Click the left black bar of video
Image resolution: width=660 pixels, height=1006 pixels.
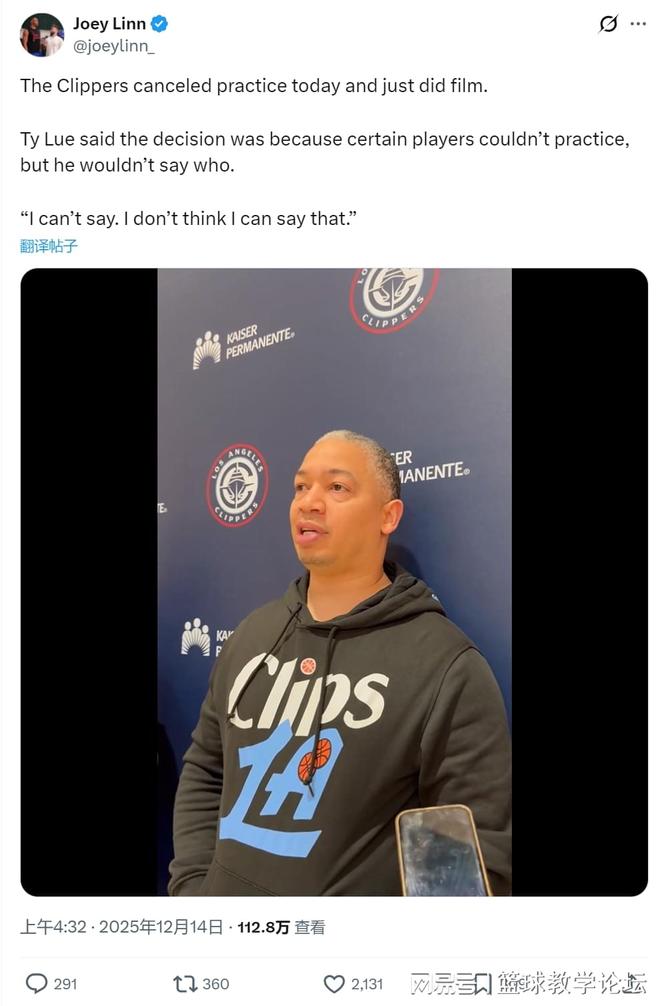coord(89,582)
